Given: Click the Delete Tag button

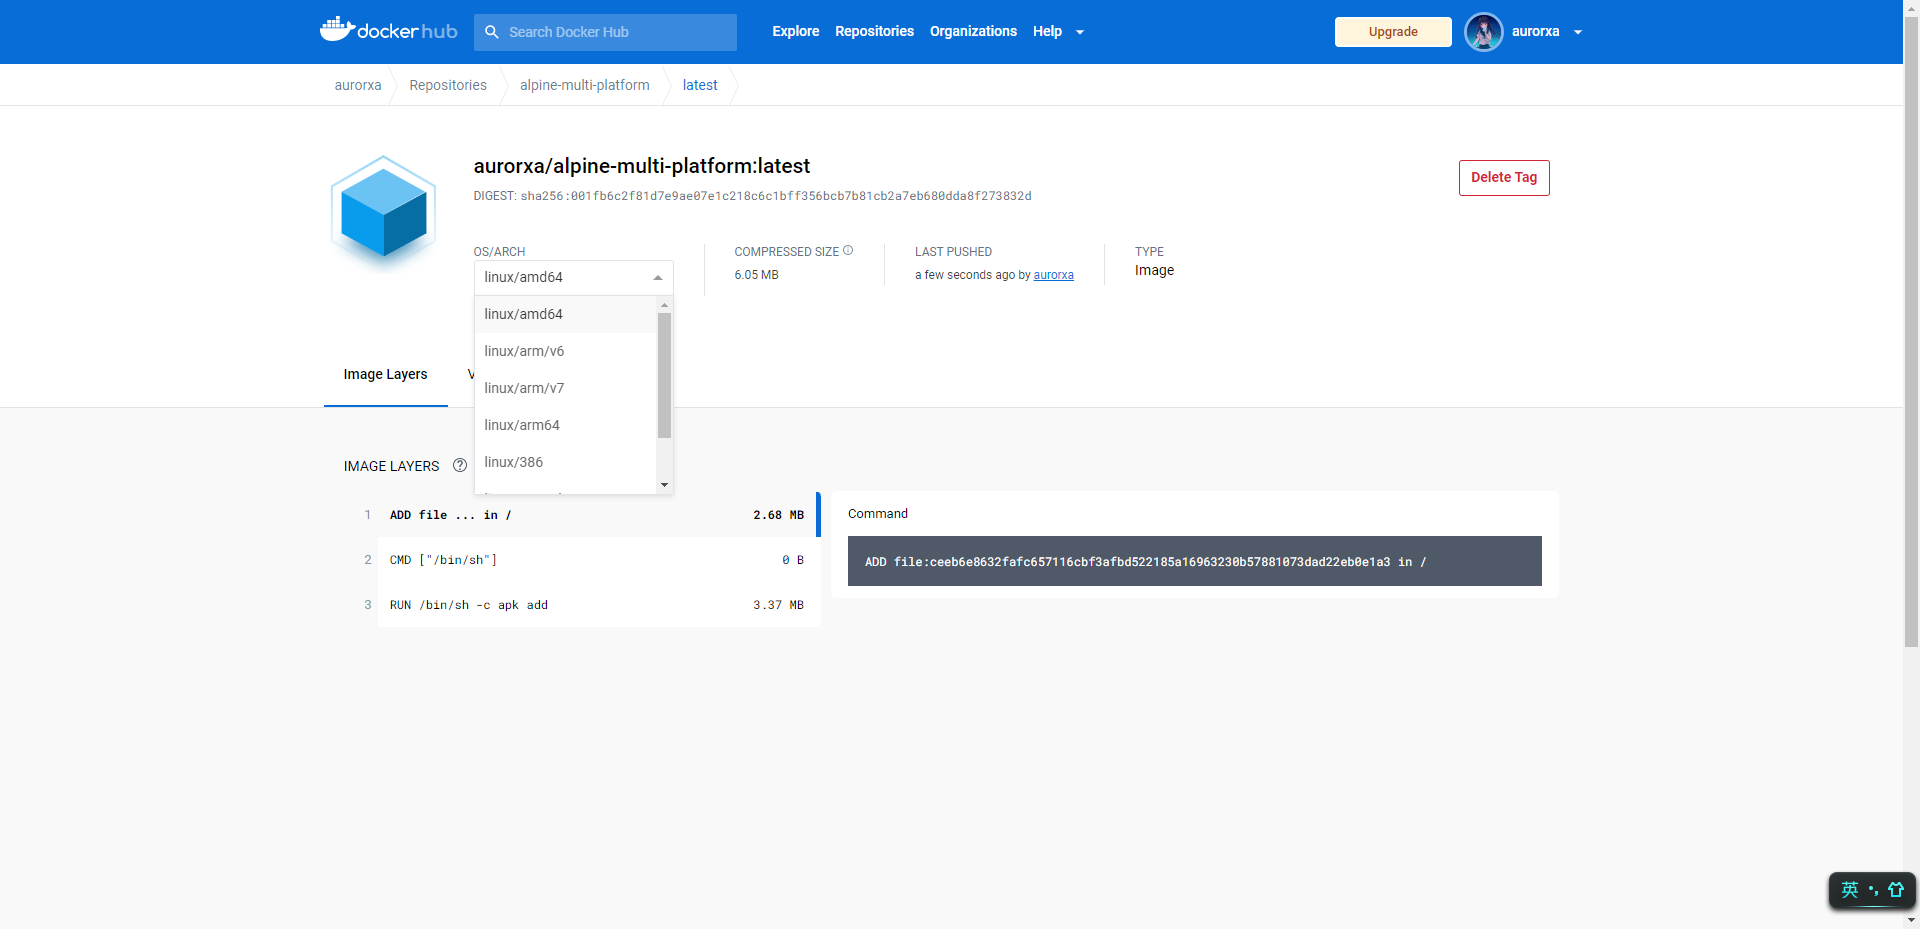Looking at the screenshot, I should (1504, 178).
